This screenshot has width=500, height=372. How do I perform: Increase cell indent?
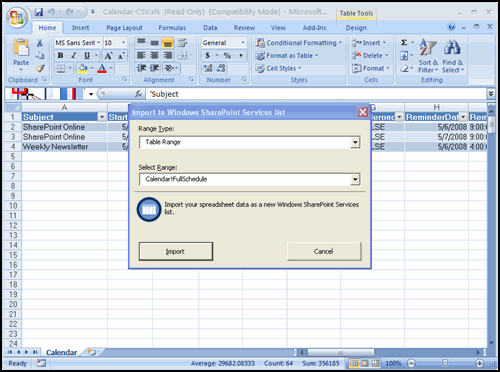(154, 68)
